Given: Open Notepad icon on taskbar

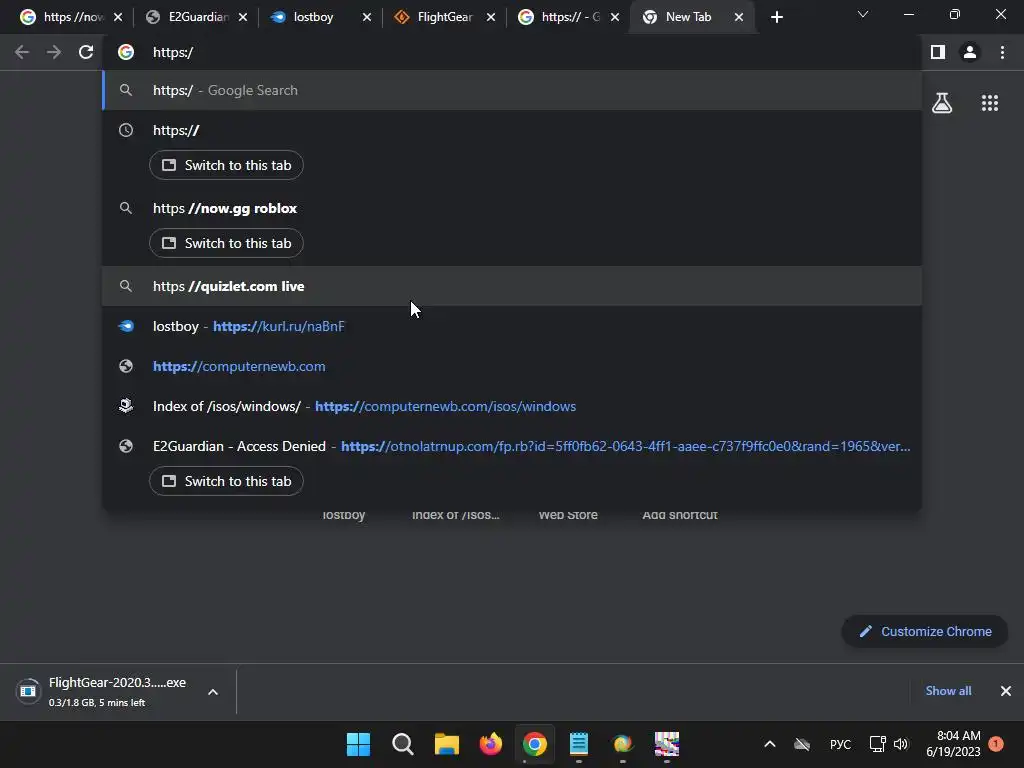Looking at the screenshot, I should (579, 744).
